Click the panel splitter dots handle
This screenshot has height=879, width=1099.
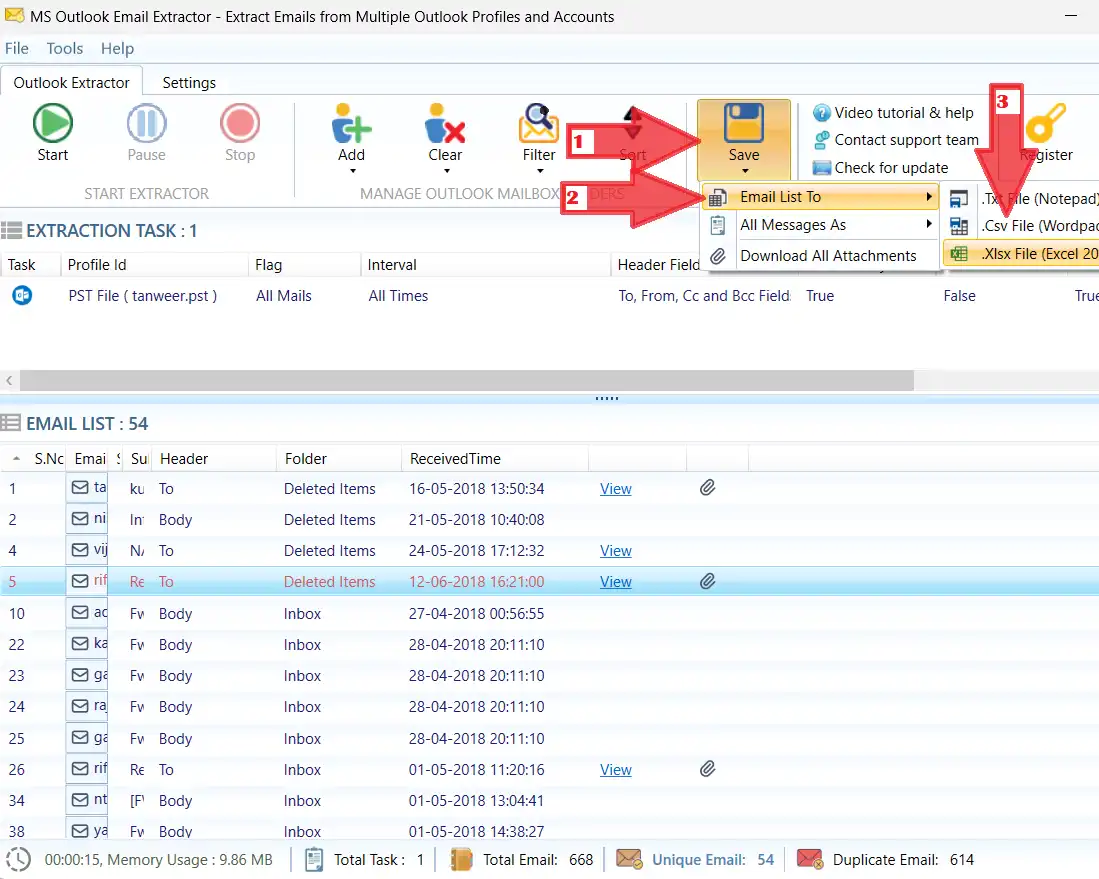(x=607, y=398)
